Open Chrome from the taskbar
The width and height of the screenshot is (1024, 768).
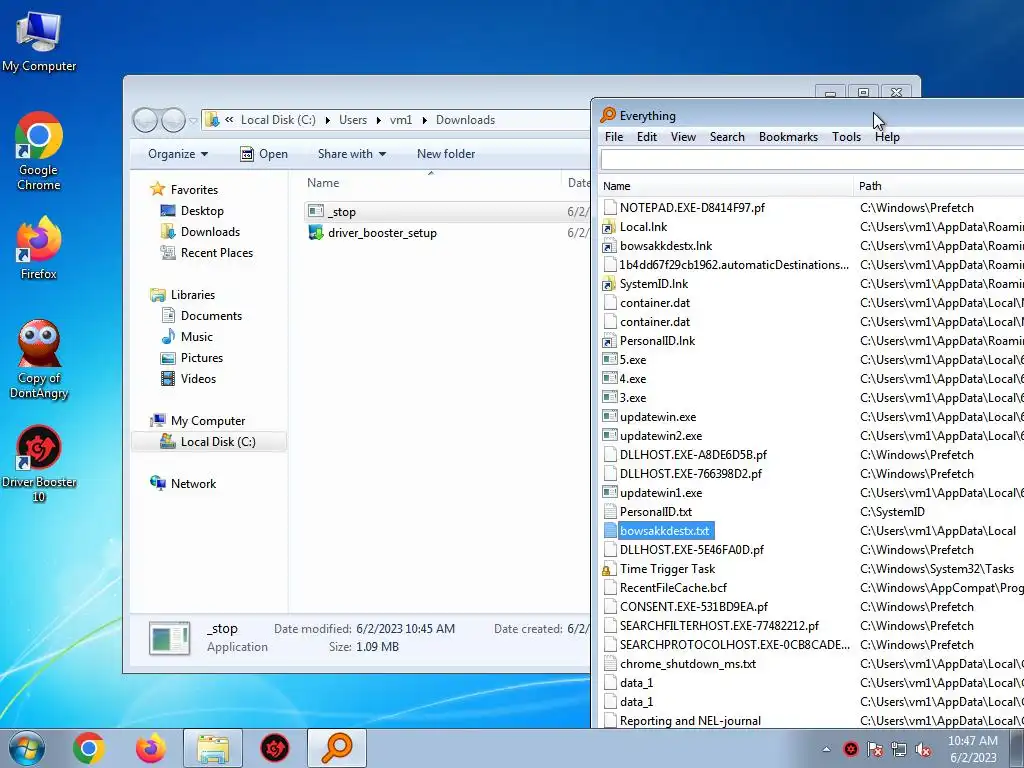[x=89, y=748]
